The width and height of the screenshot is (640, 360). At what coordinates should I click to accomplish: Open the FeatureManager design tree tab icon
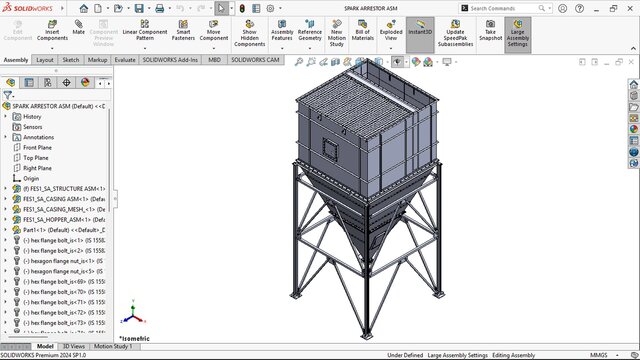[x=10, y=83]
